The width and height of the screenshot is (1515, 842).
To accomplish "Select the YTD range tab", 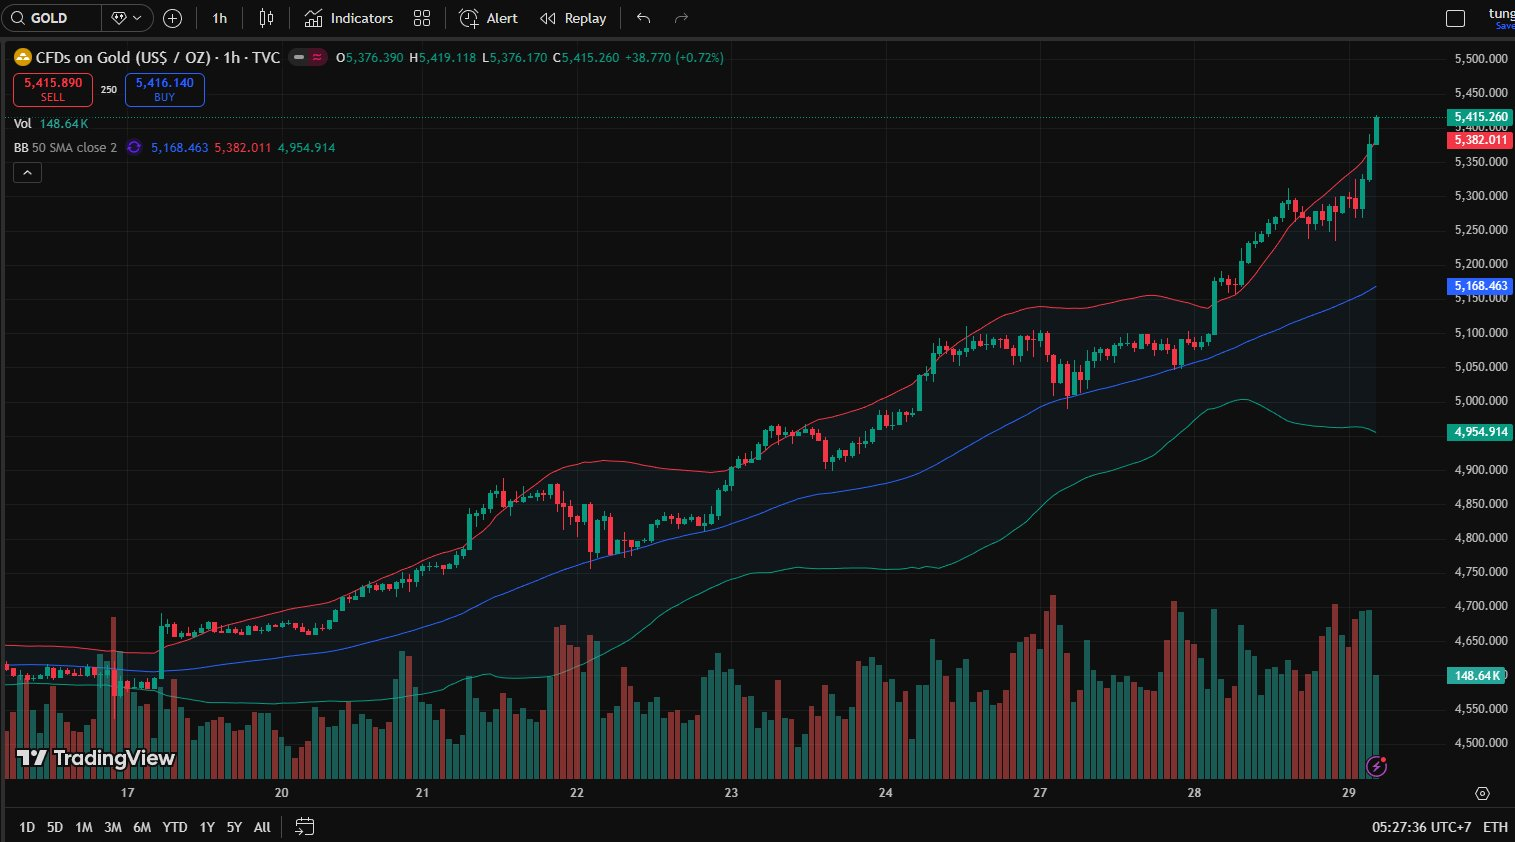I will coord(174,827).
